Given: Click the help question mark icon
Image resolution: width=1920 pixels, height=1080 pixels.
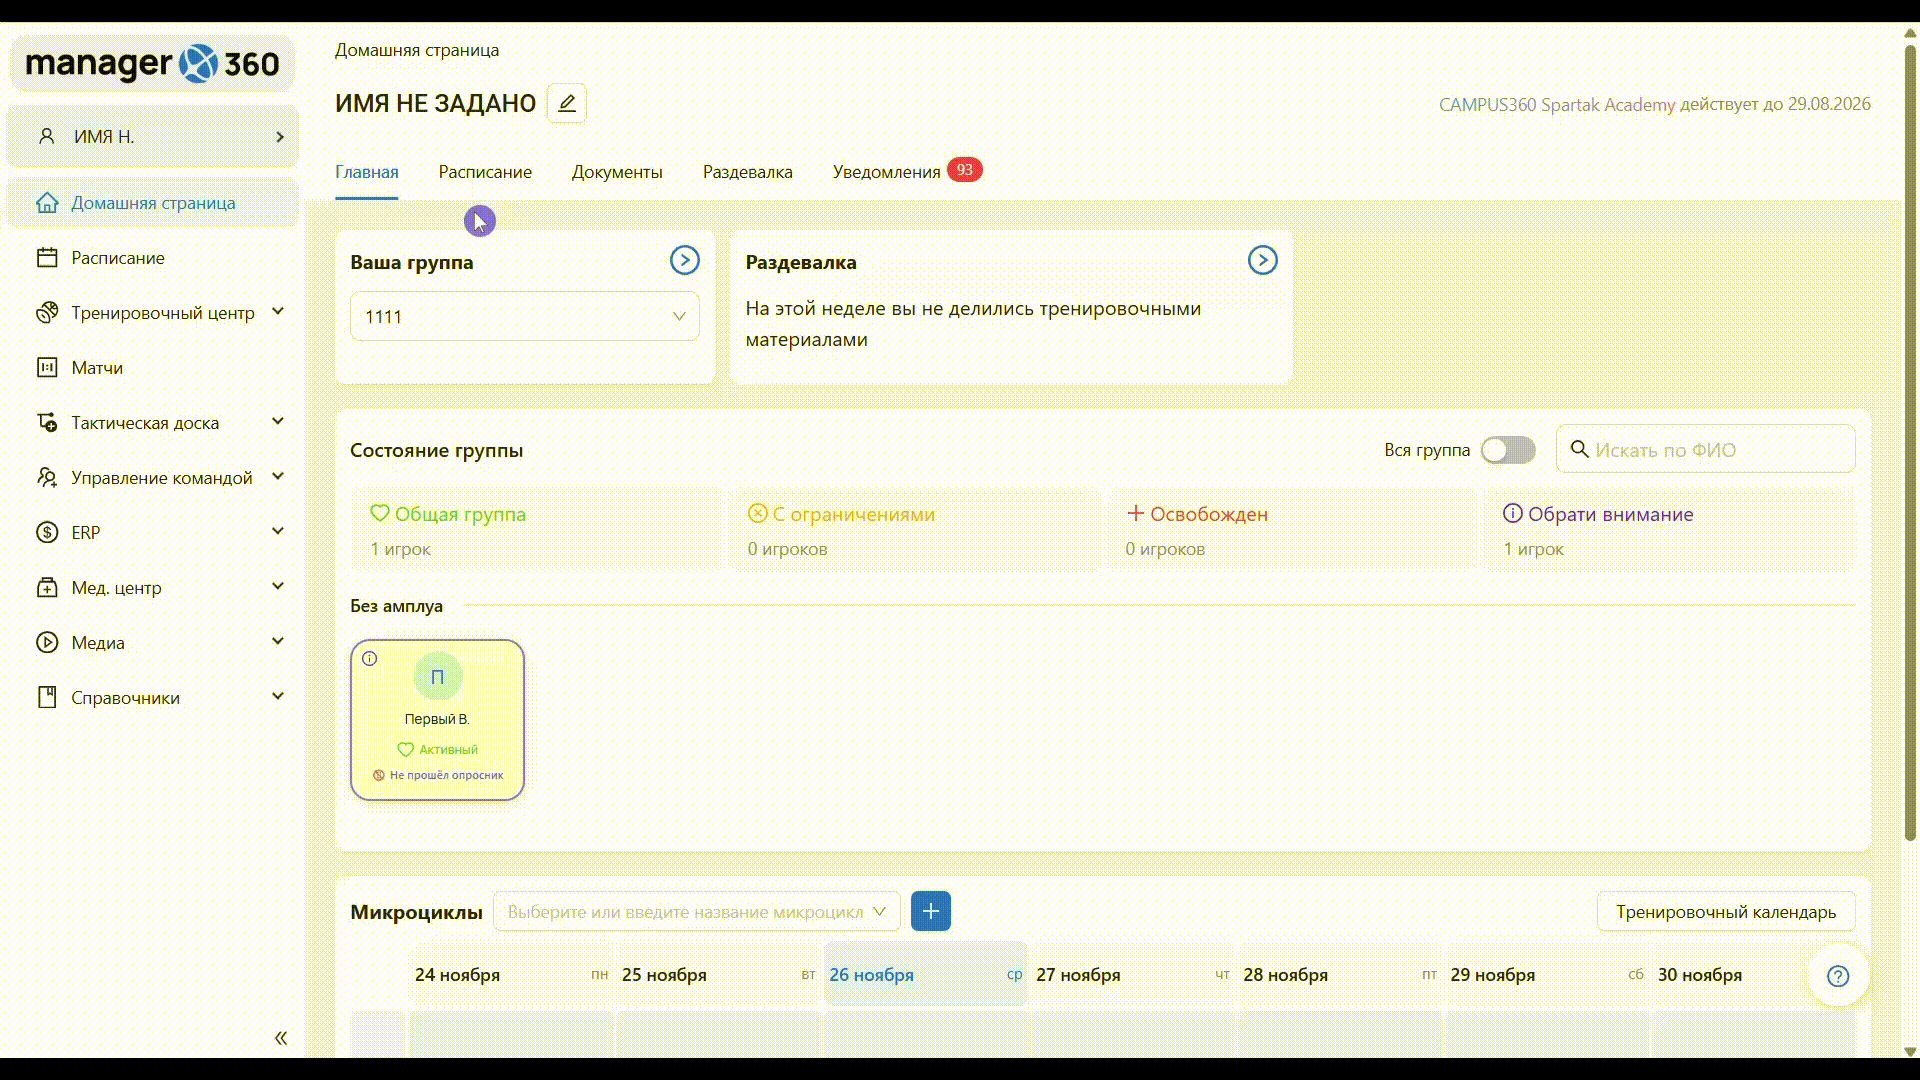Looking at the screenshot, I should 1837,976.
